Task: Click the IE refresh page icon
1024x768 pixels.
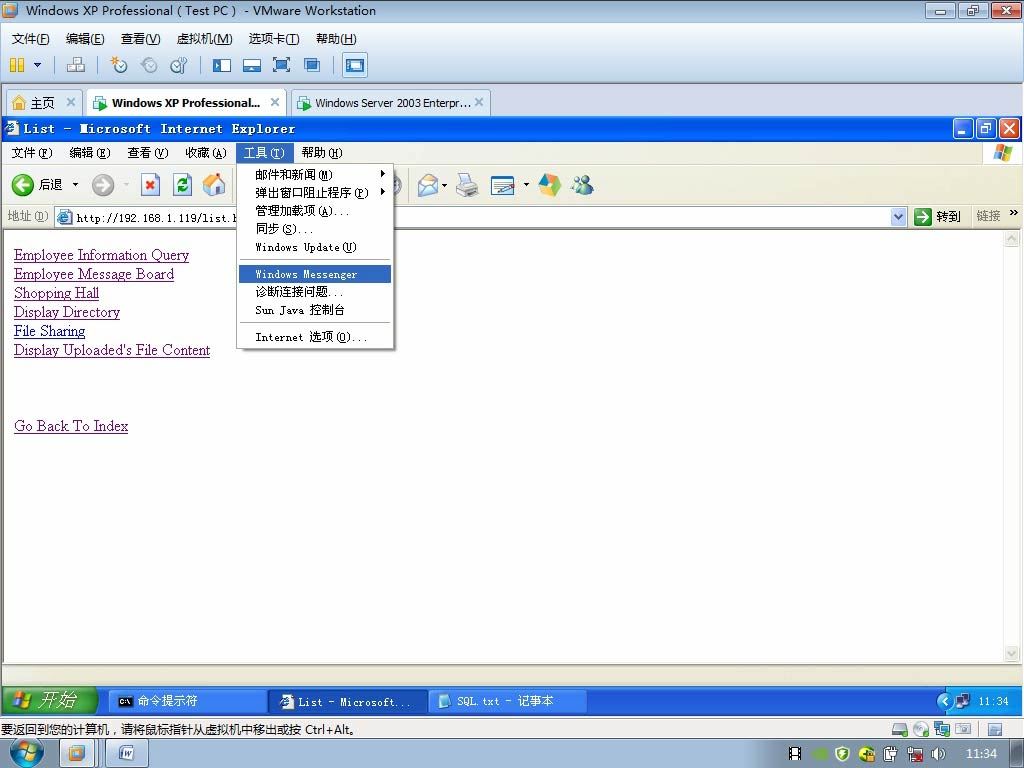Action: (x=182, y=185)
